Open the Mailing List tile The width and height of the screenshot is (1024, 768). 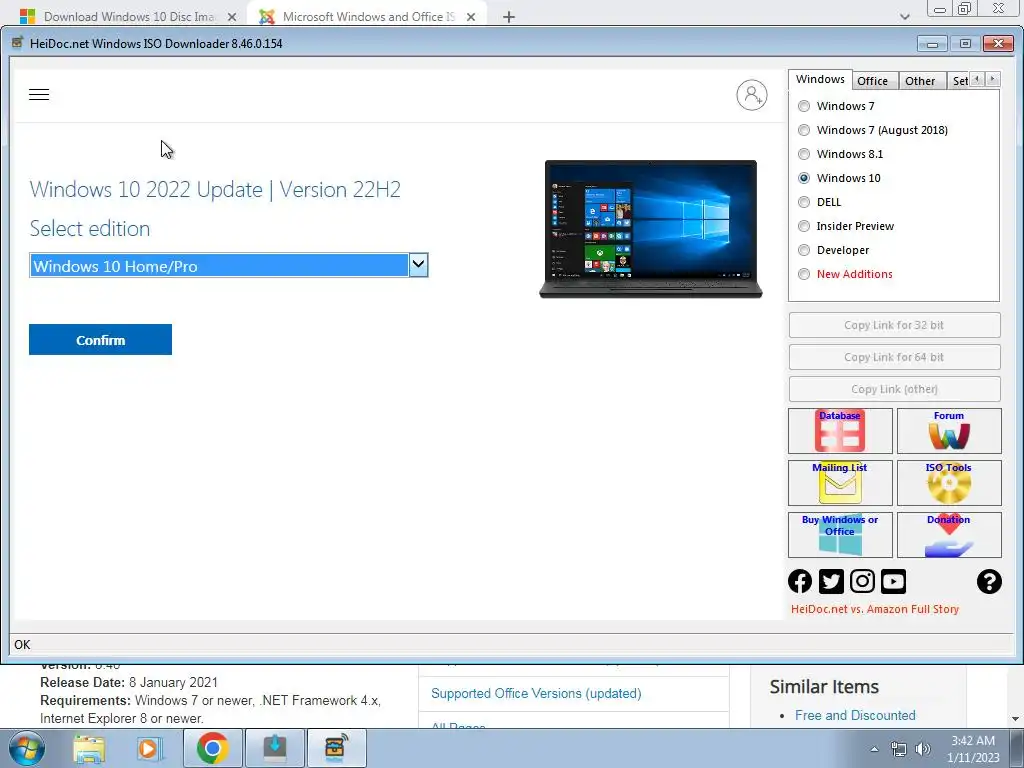[840, 483]
